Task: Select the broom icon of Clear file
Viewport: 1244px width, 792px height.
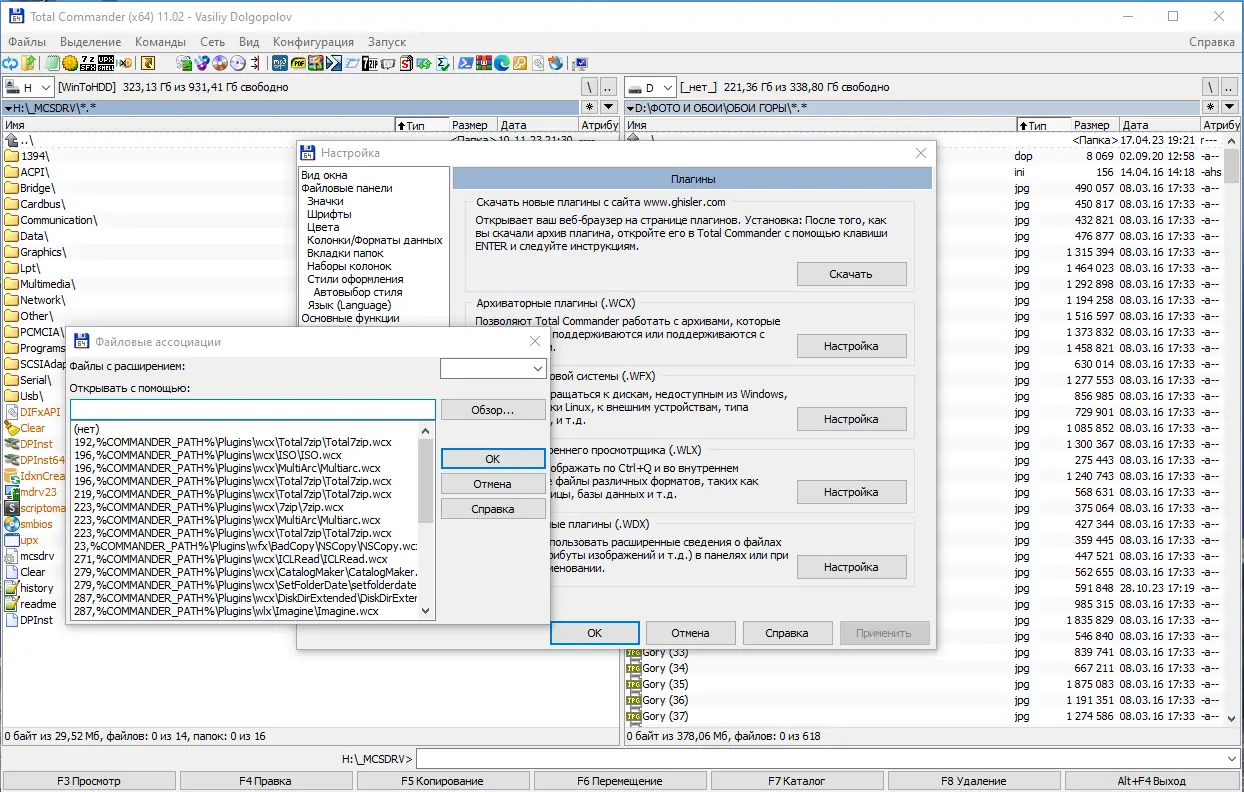Action: tap(11, 428)
